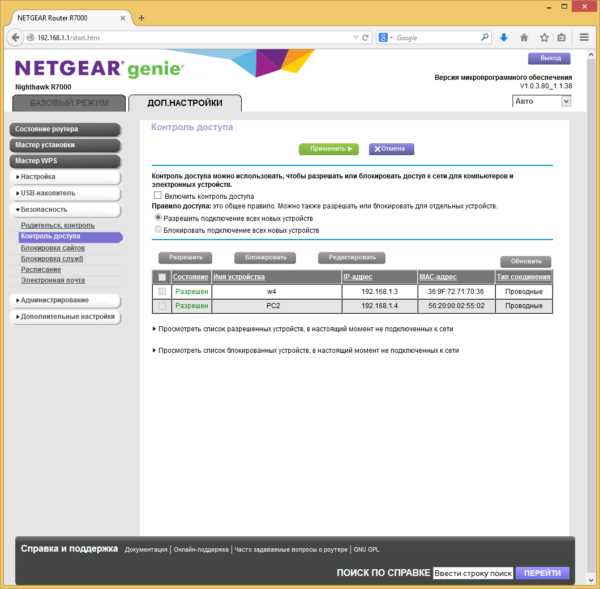
Task: Expand Дополнительные настройки section
Action: click(x=66, y=317)
